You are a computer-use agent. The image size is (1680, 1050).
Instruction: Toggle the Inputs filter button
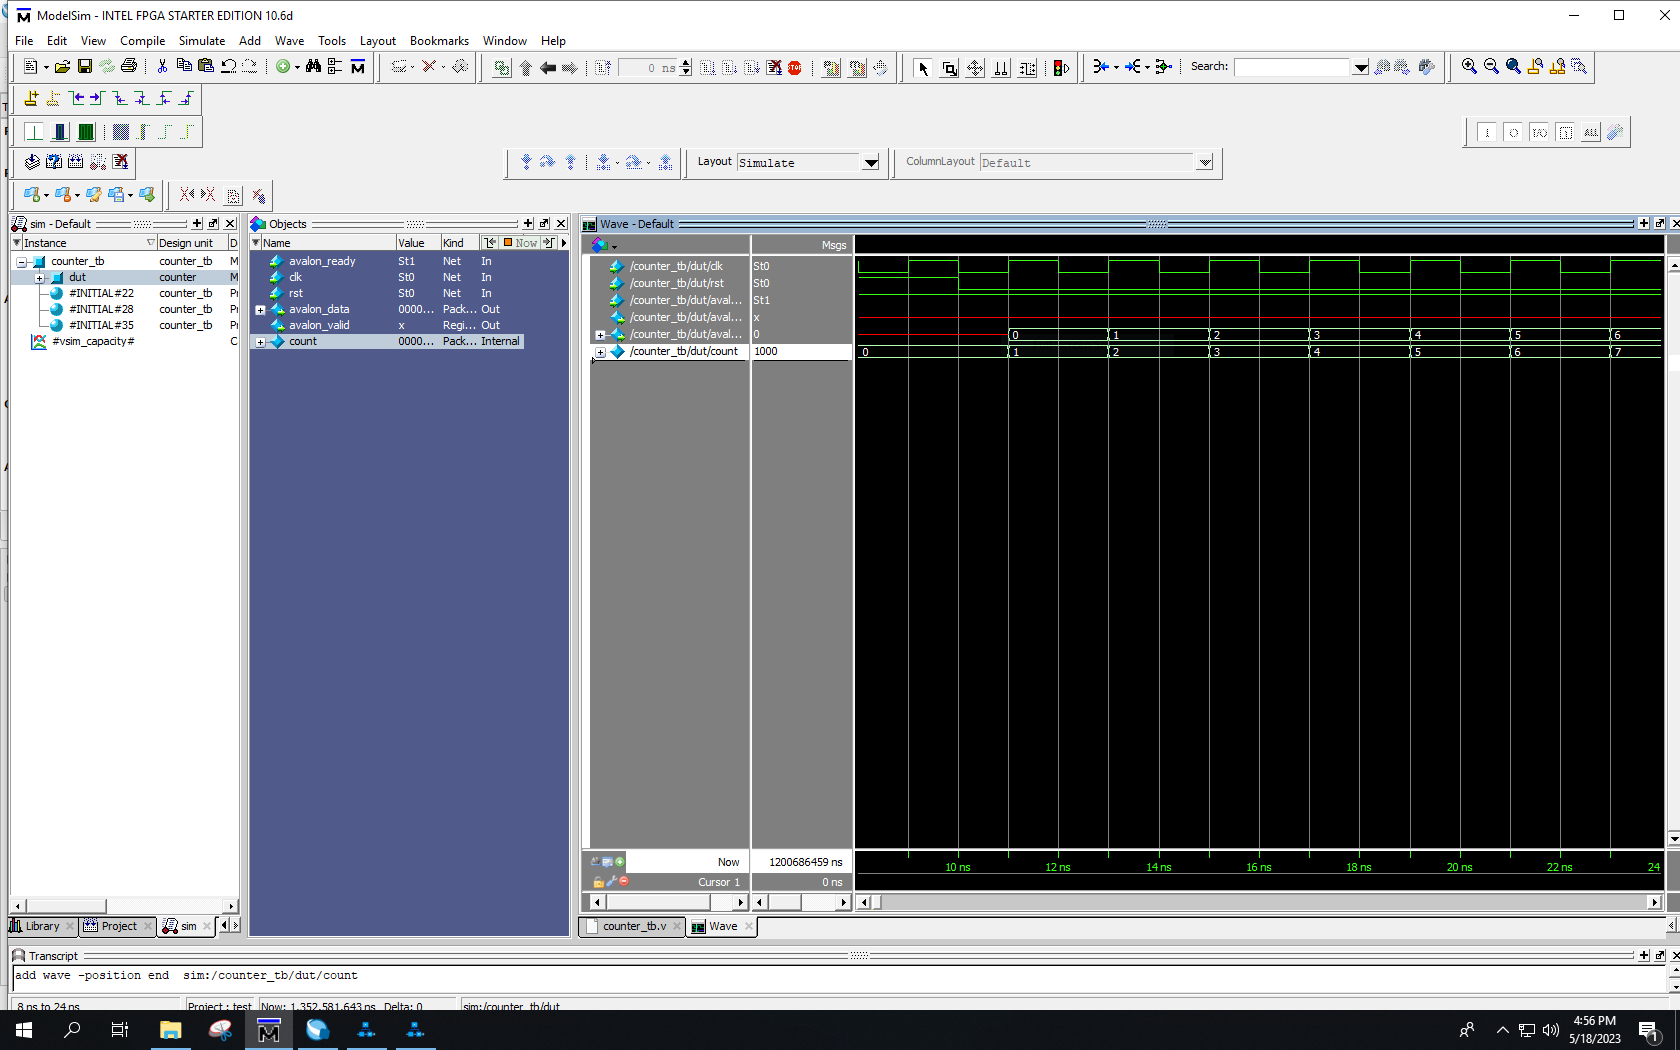(x=1487, y=133)
